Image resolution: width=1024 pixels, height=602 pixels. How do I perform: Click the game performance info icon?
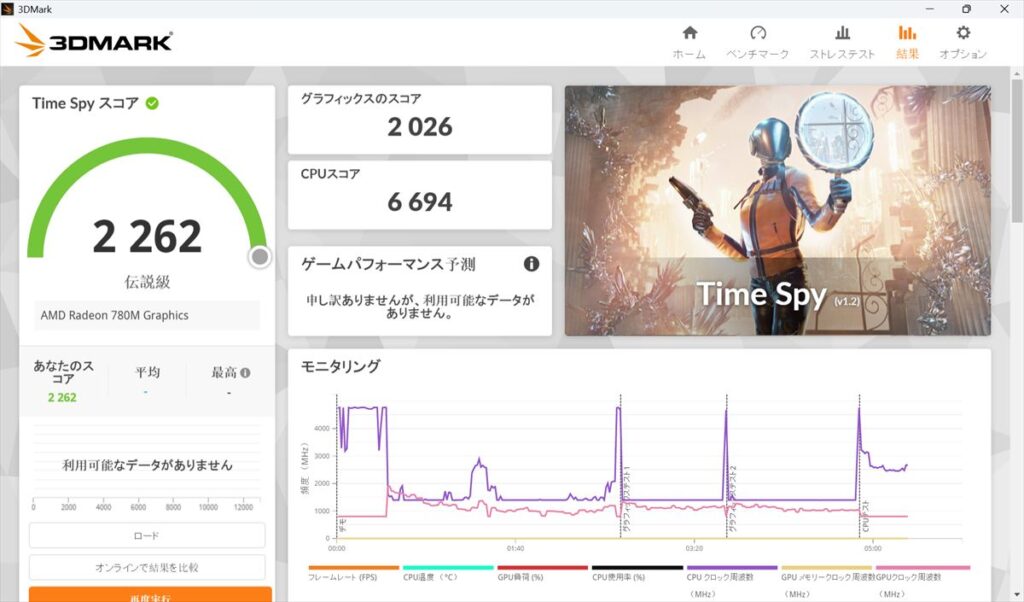tap(531, 264)
